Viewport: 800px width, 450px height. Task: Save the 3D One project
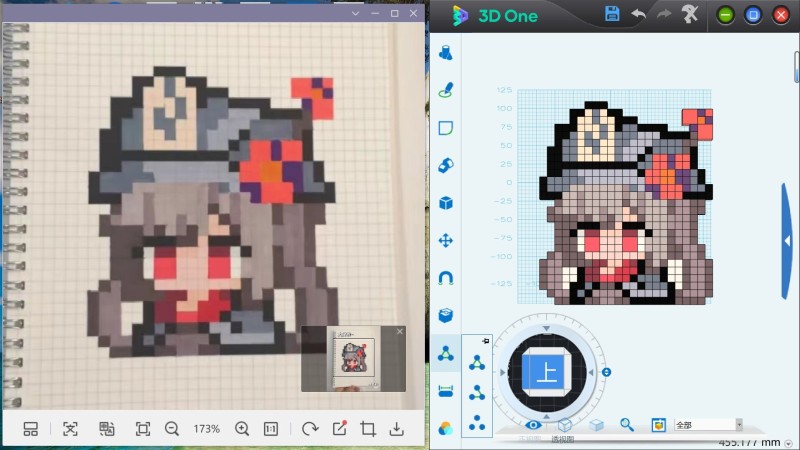point(612,14)
